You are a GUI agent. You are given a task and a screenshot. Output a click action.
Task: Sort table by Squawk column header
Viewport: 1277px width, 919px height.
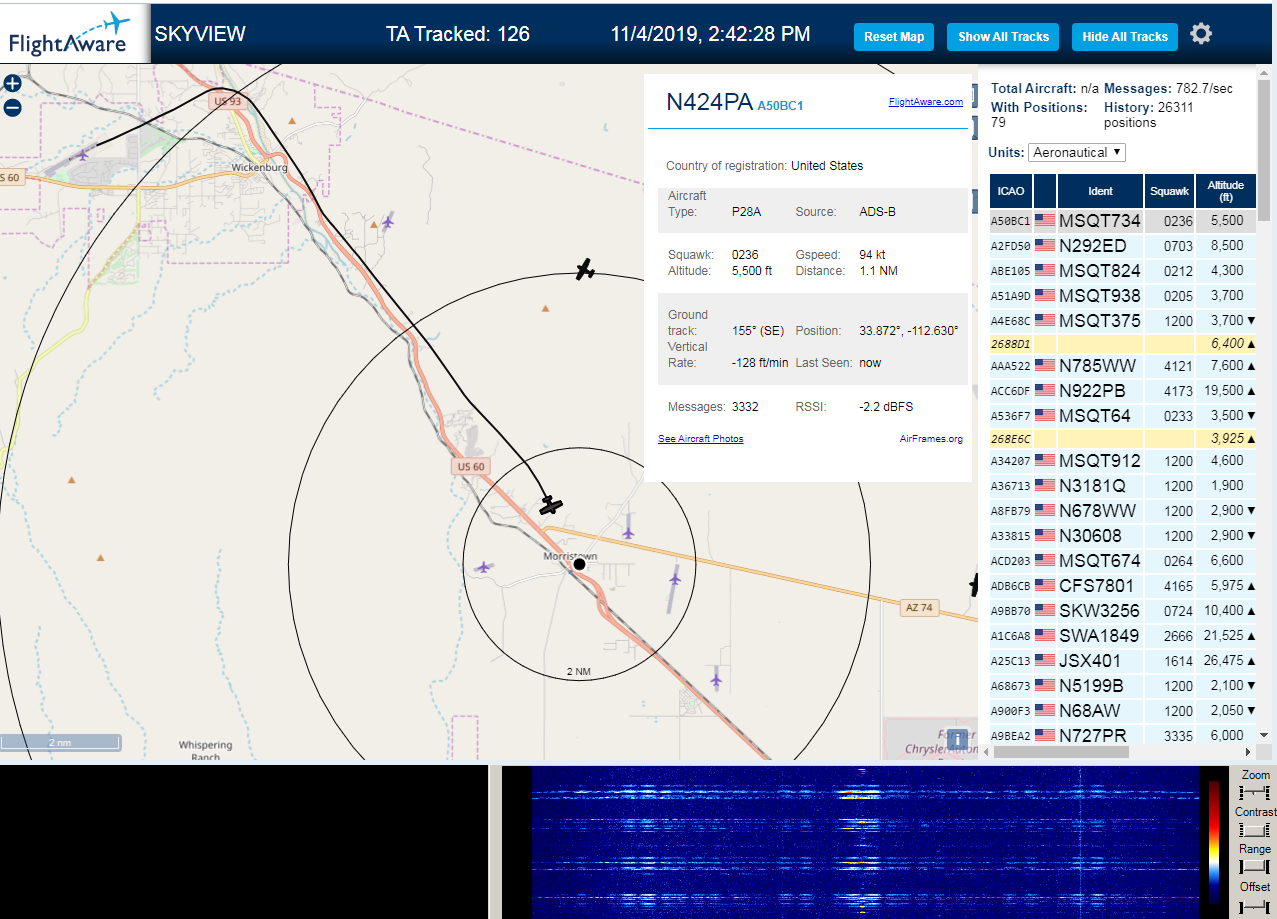tap(1169, 191)
